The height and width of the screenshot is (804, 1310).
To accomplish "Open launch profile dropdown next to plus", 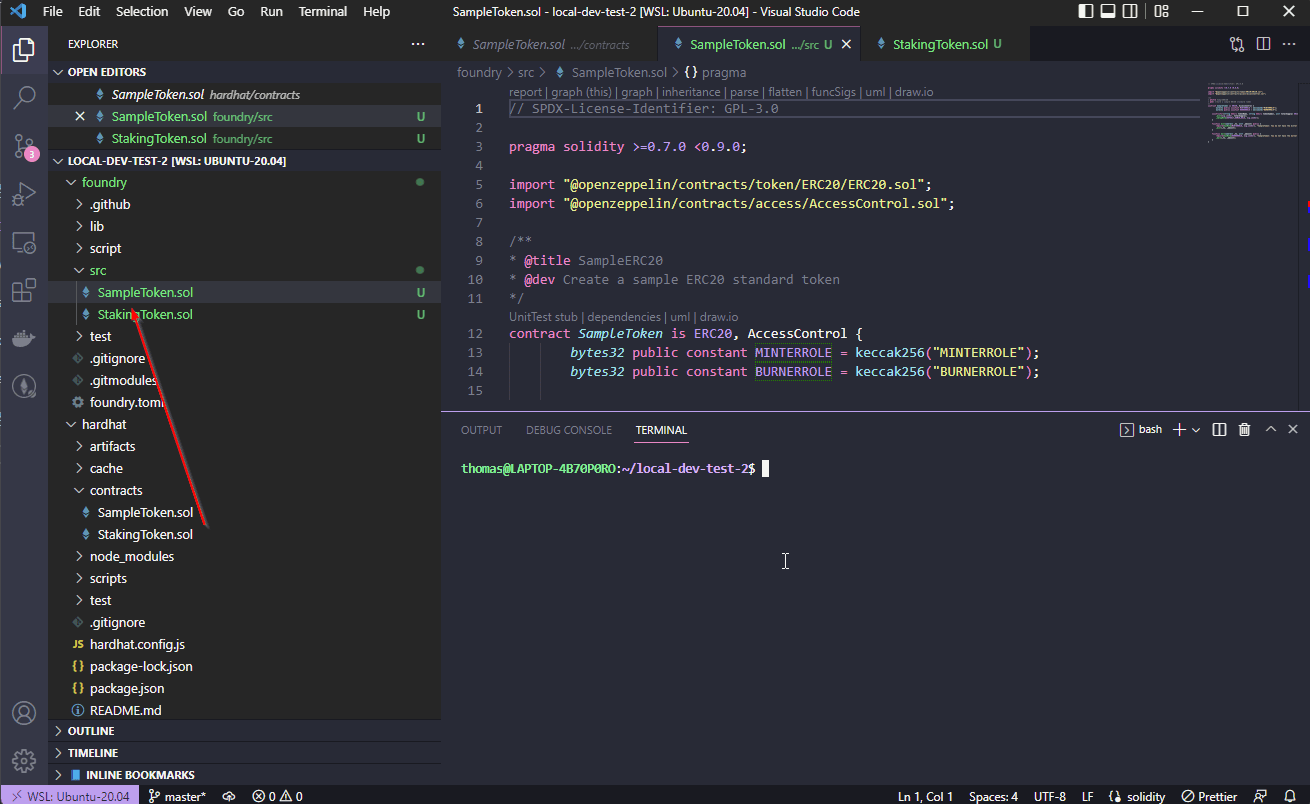I will (x=1196, y=430).
